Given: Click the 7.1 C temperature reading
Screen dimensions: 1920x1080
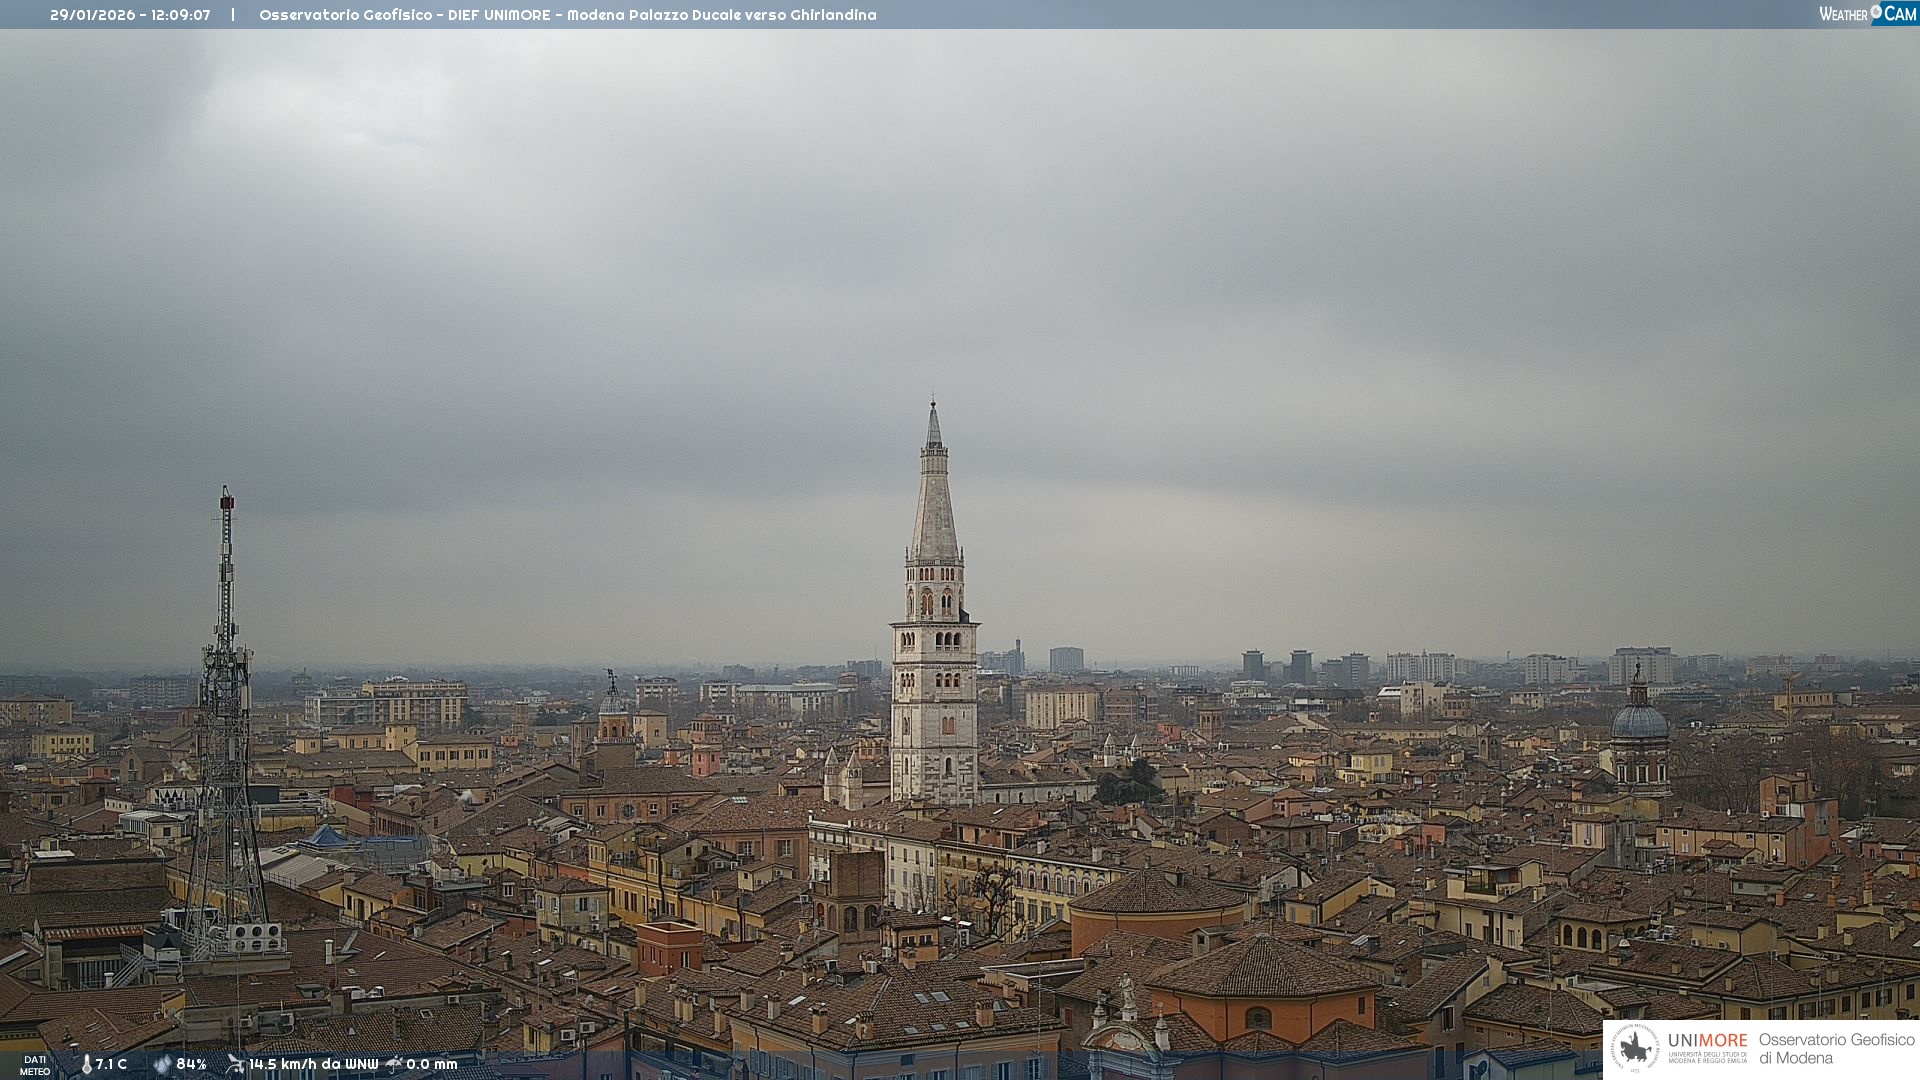Looking at the screenshot, I should (111, 1064).
